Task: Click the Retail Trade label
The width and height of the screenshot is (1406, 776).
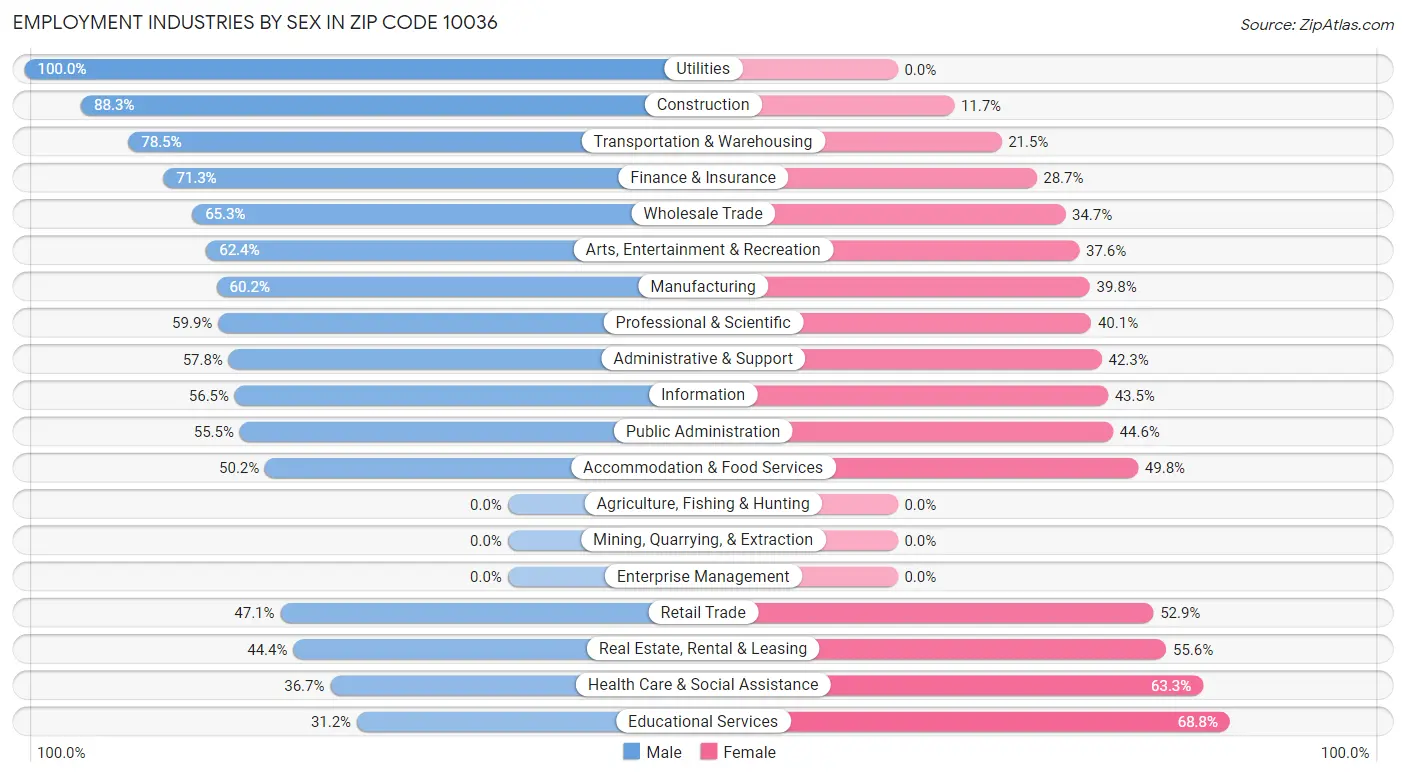Action: click(x=703, y=613)
